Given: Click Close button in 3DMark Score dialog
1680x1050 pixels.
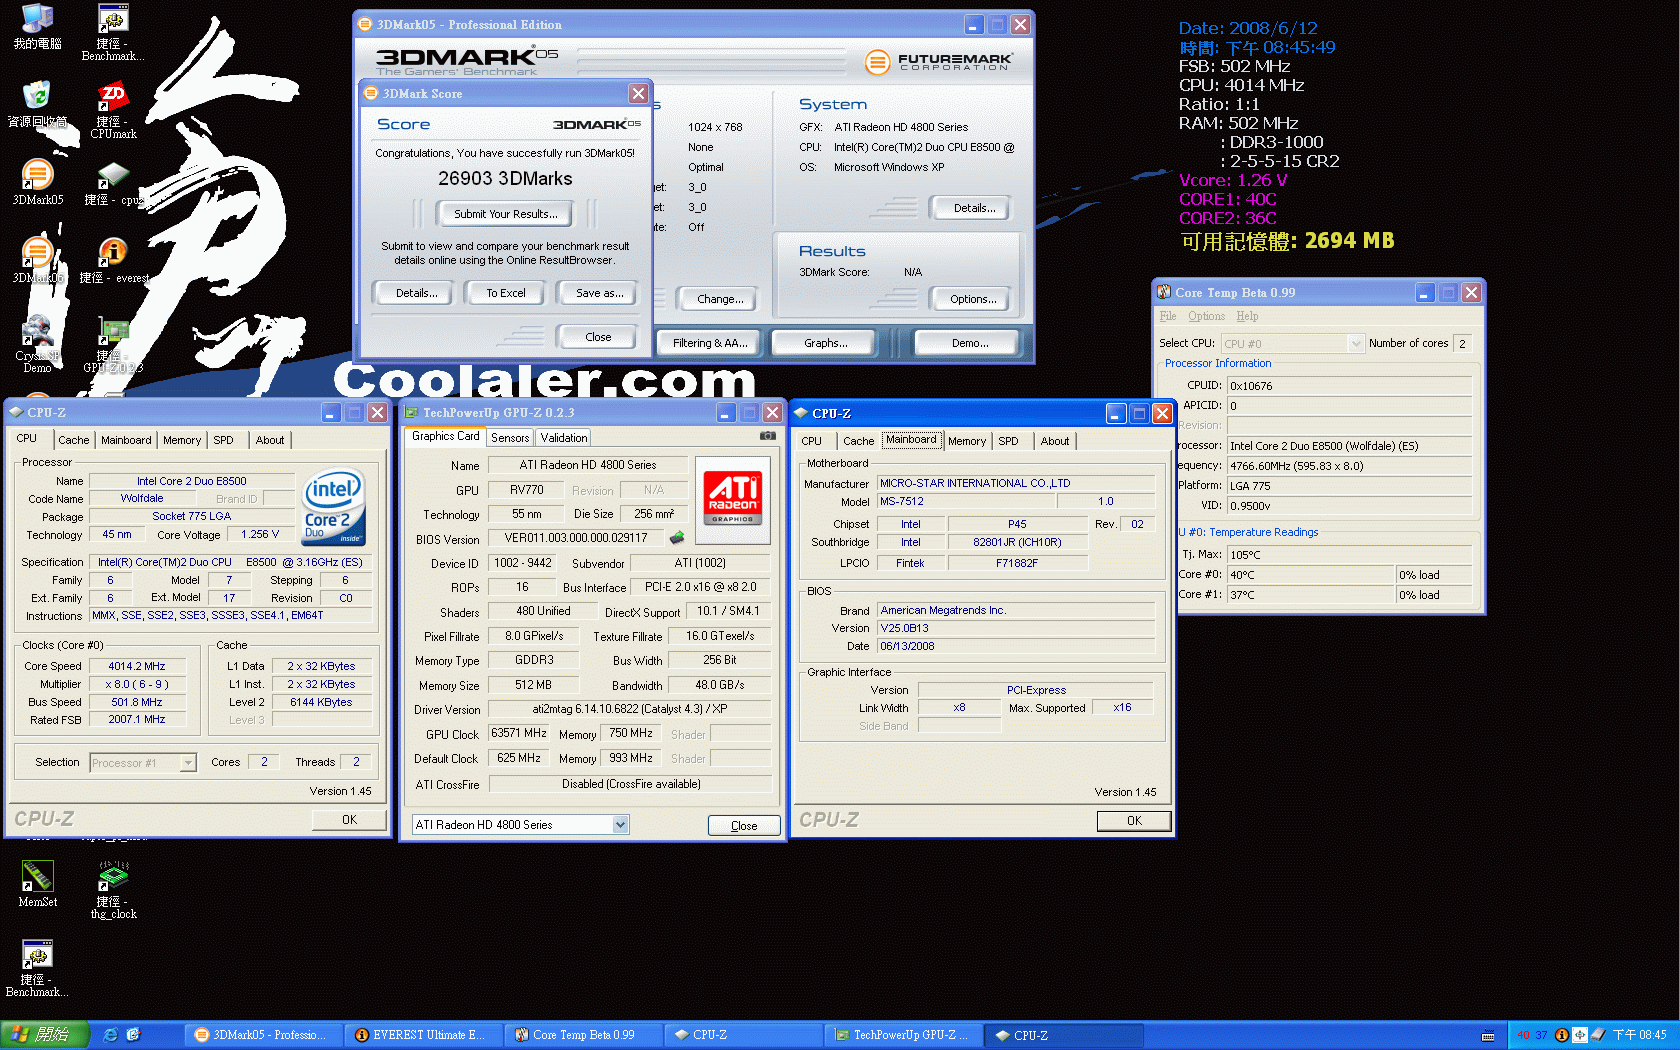Looking at the screenshot, I should (598, 337).
